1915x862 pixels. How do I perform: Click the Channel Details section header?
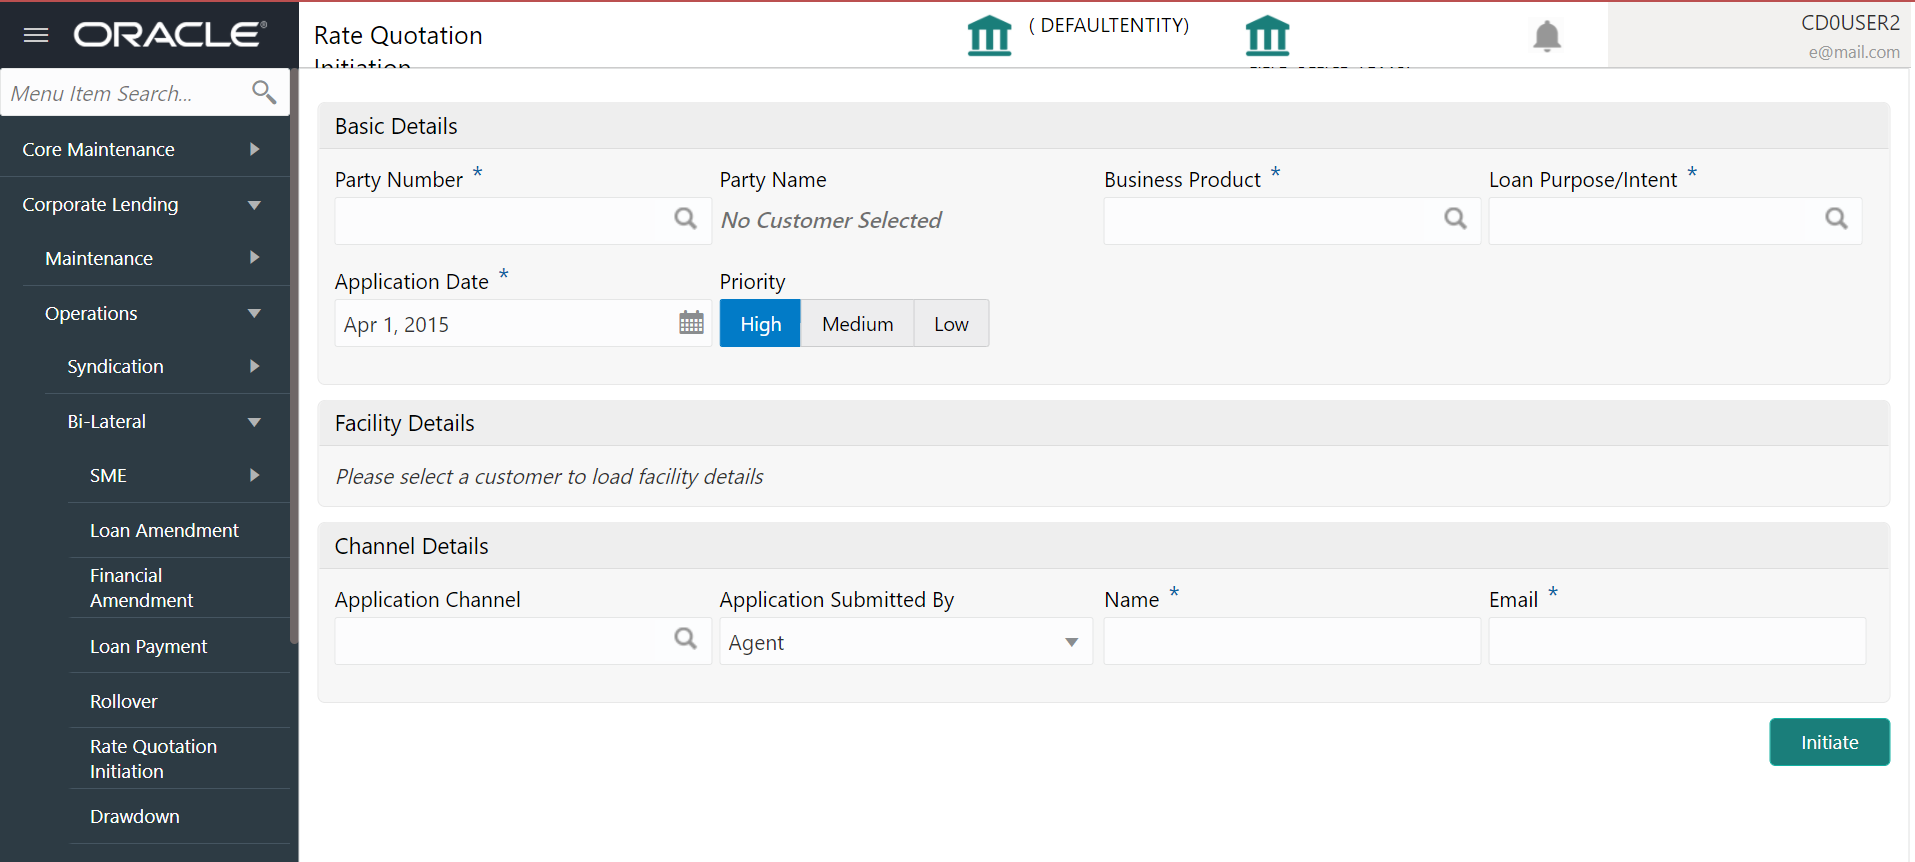pyautogui.click(x=1103, y=546)
